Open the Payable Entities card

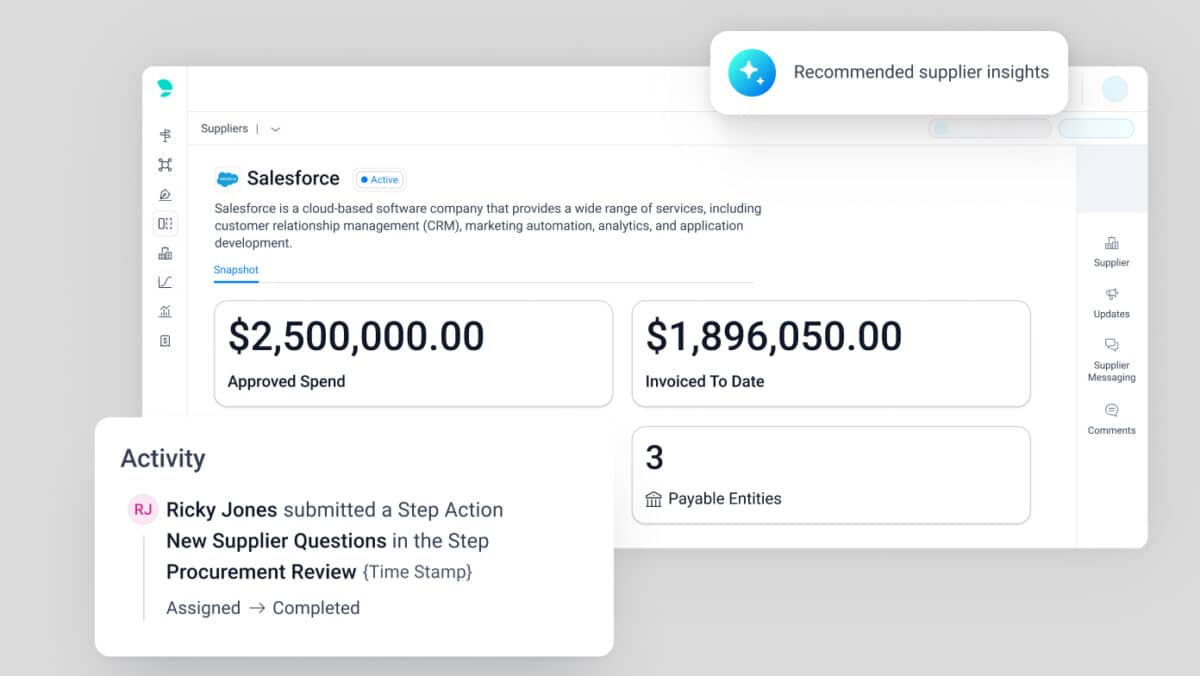(x=830, y=475)
